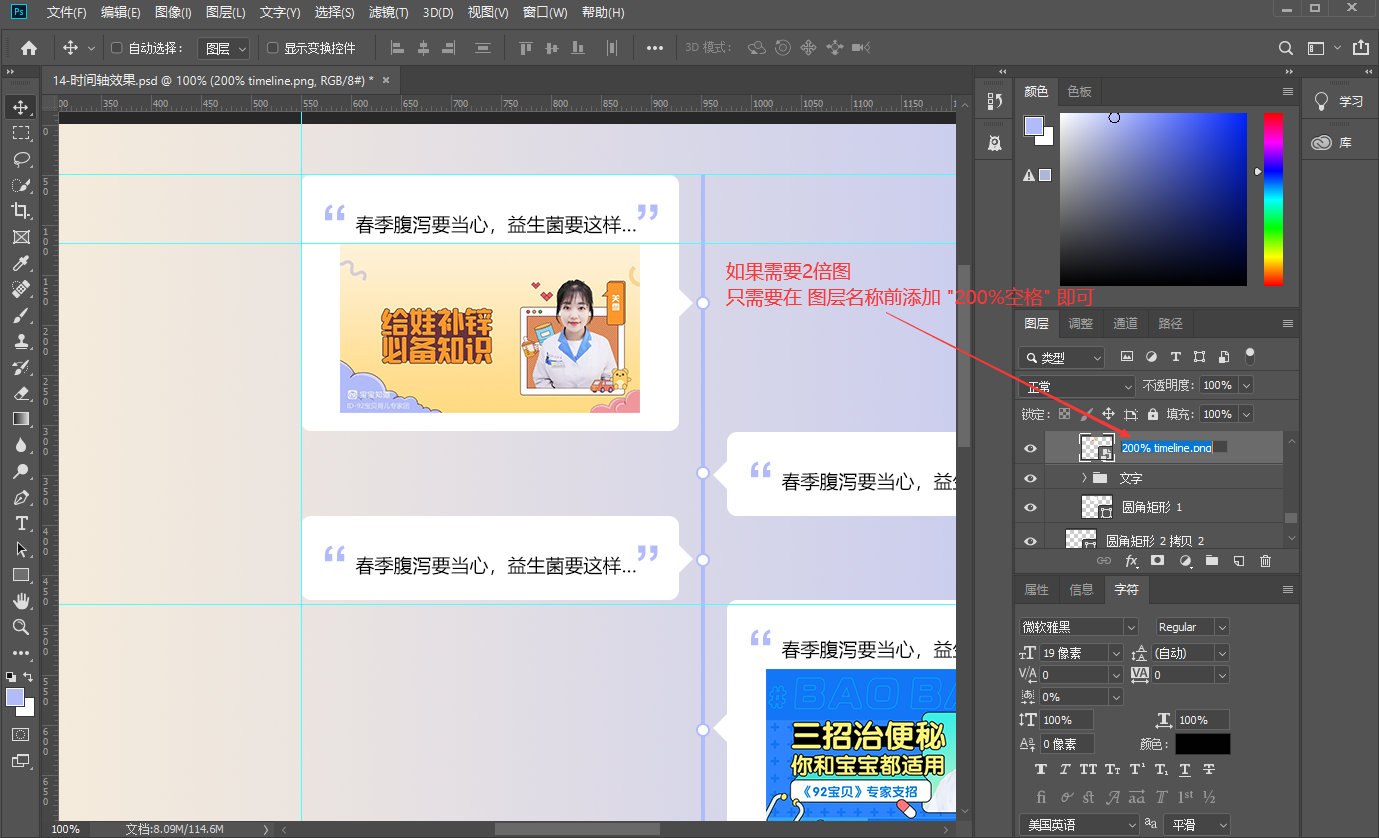1379x838 pixels.
Task: Select the Pen tool
Action: click(20, 497)
